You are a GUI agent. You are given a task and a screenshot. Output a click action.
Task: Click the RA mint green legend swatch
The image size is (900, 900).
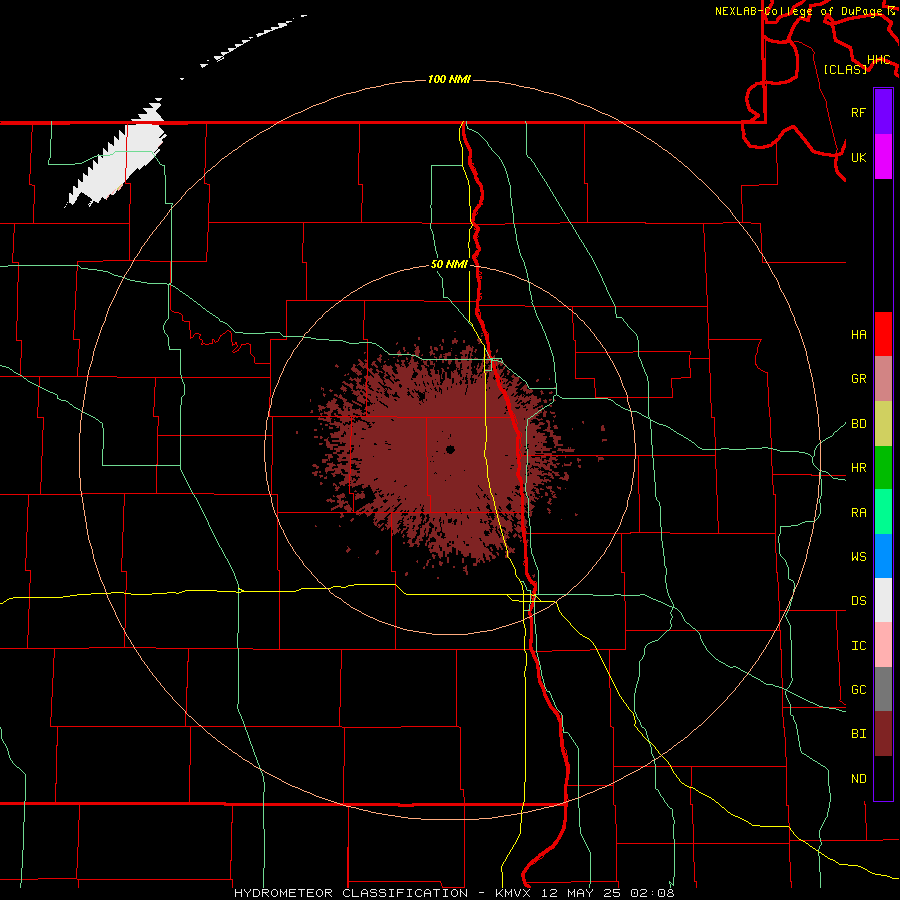[x=883, y=512]
